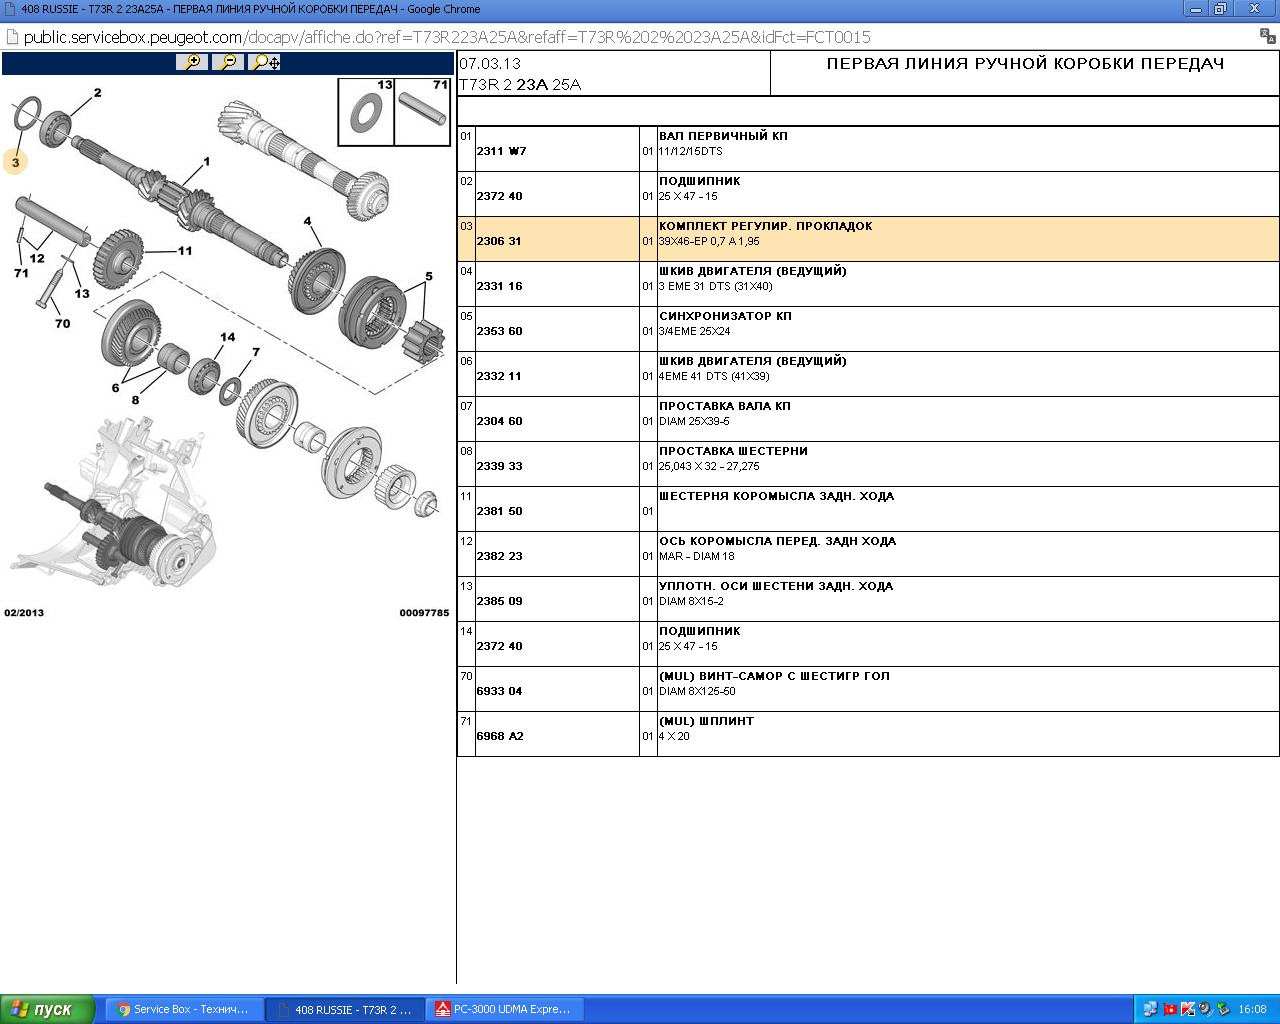Screen dimensions: 1280x1024
Task: Select part number 2353 60
Action: pos(499,331)
